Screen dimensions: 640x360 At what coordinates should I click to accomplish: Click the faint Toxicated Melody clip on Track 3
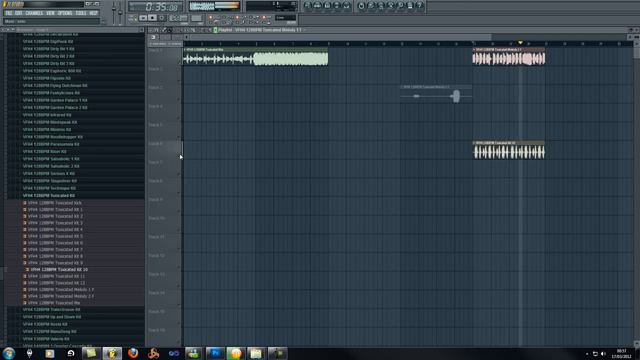pyautogui.click(x=436, y=94)
